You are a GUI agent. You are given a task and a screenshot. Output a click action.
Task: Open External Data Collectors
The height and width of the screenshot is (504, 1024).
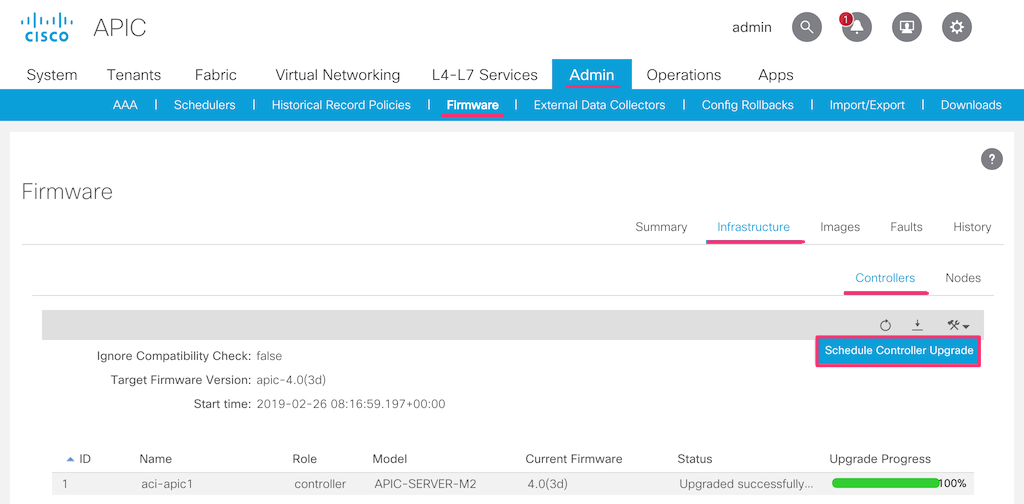[x=600, y=105]
